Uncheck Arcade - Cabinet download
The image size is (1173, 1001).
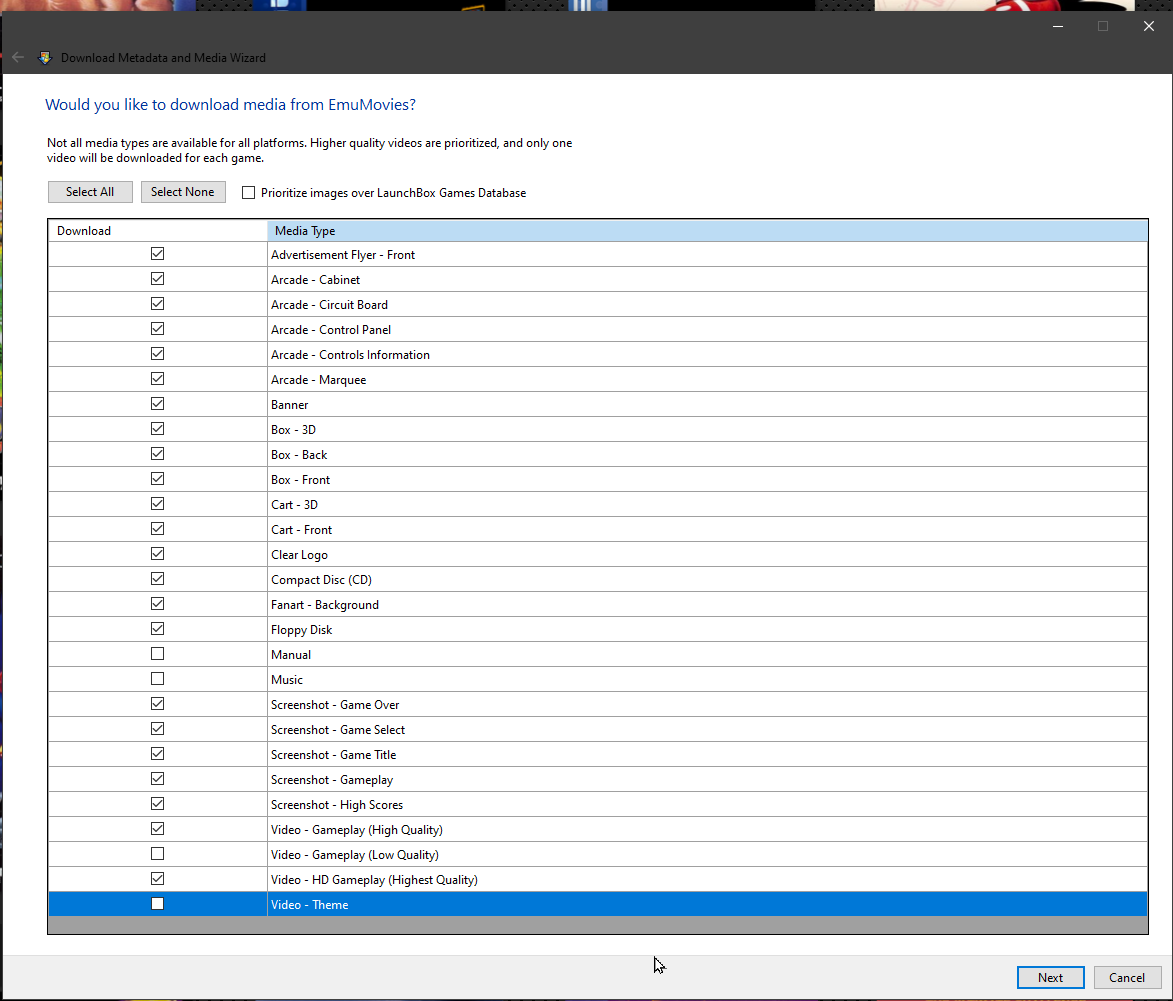point(157,279)
